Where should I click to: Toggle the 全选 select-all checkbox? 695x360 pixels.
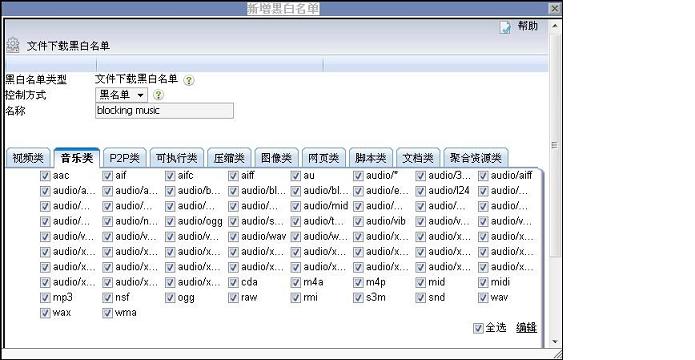coord(478,328)
